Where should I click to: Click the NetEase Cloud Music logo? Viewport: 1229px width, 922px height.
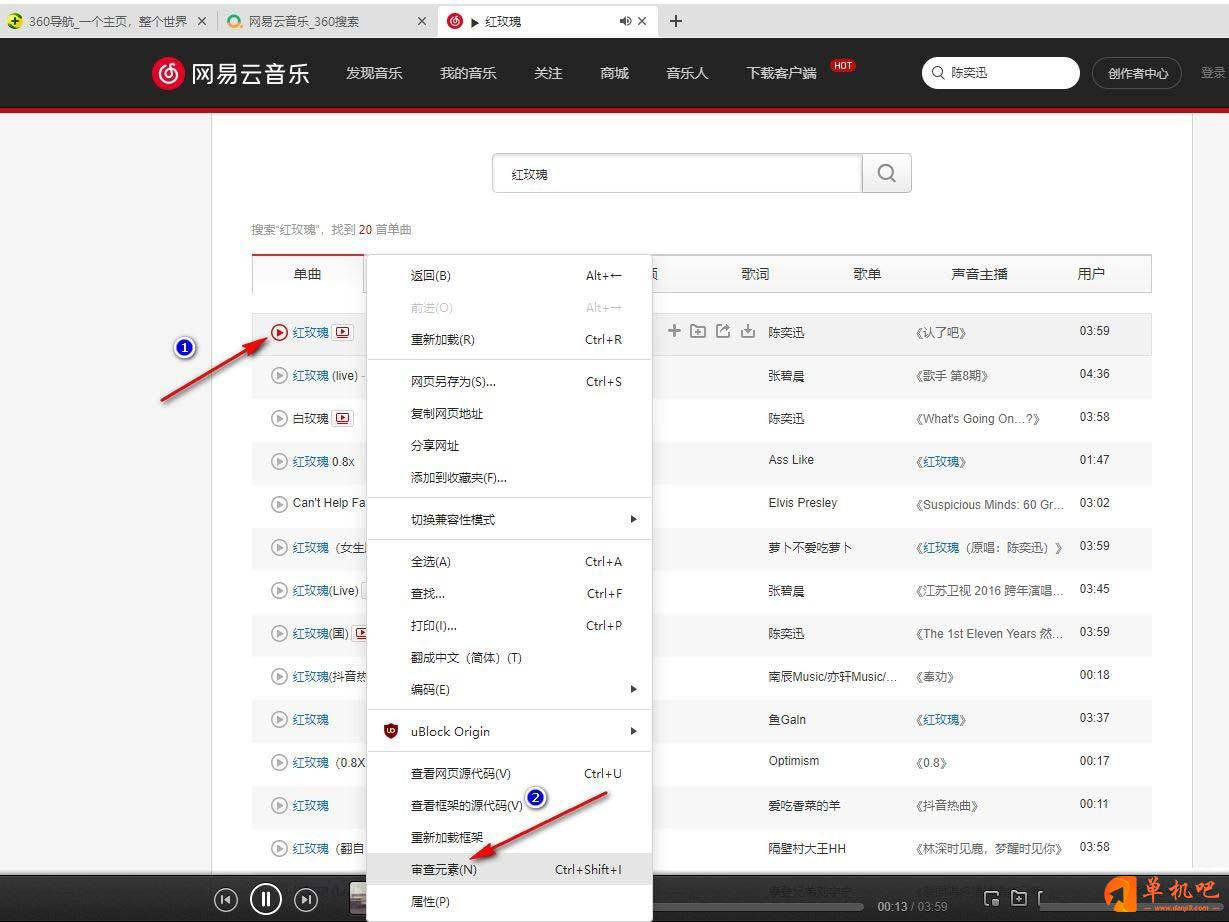[x=231, y=73]
